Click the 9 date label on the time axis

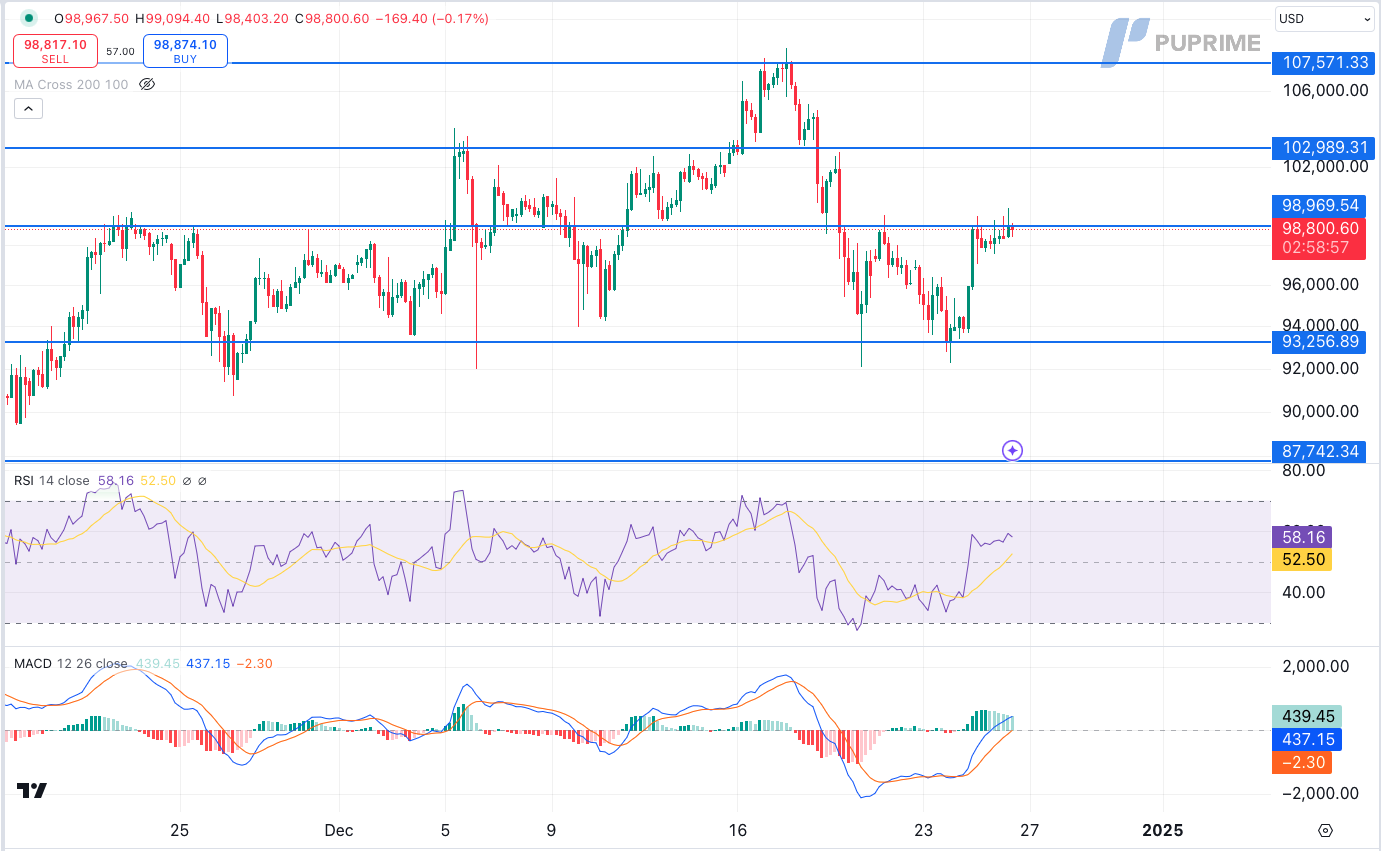click(552, 830)
